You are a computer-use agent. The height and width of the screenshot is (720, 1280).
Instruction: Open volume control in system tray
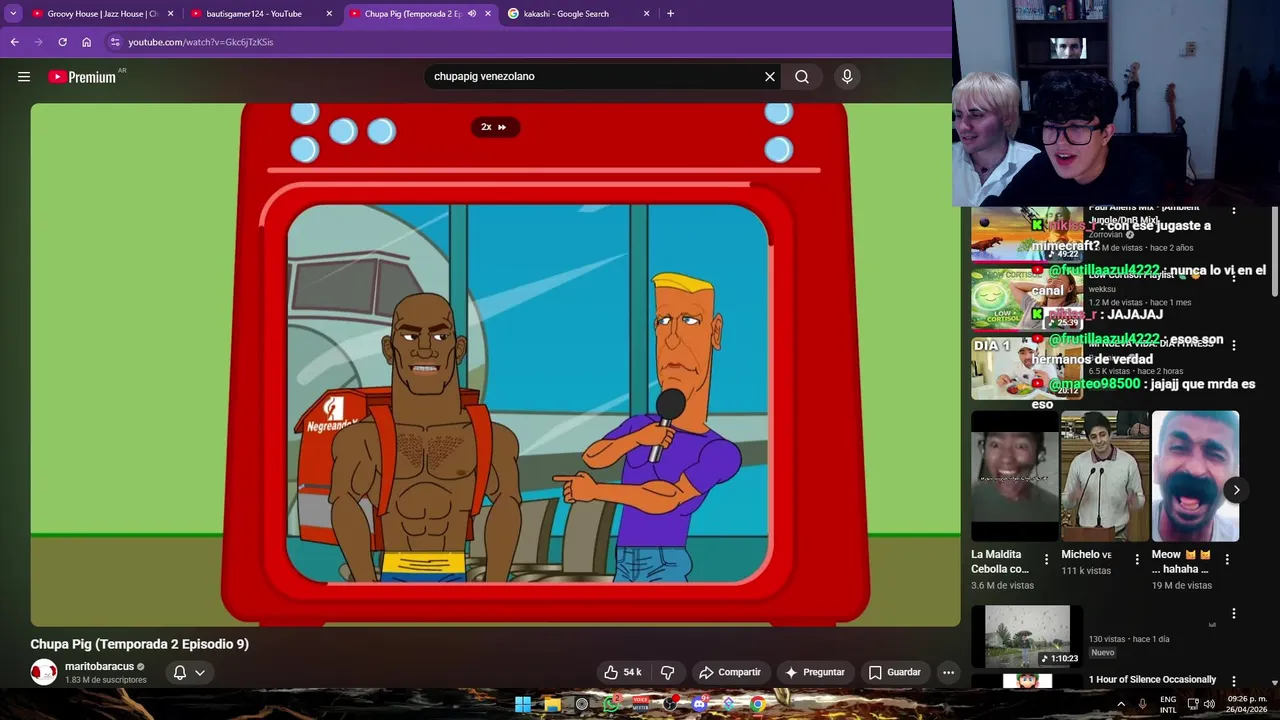click(1209, 704)
